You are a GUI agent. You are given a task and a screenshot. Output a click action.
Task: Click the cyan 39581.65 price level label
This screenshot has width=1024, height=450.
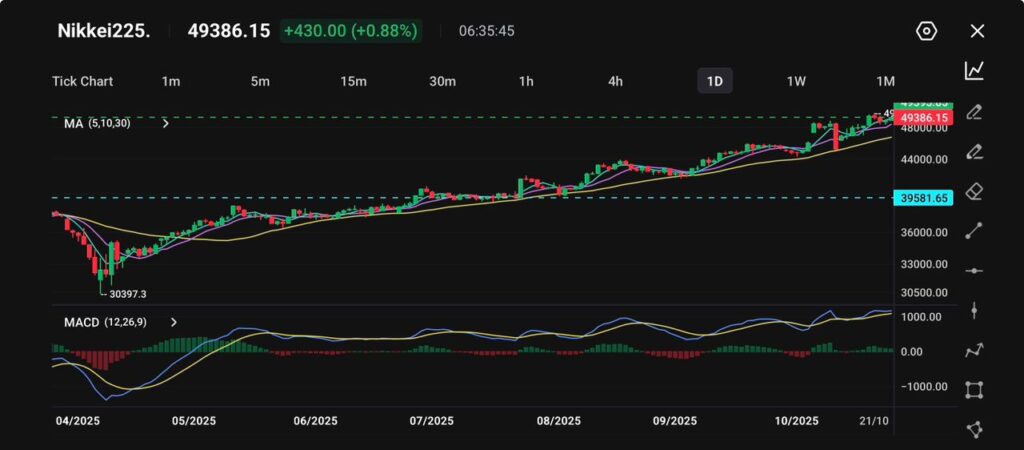923,198
